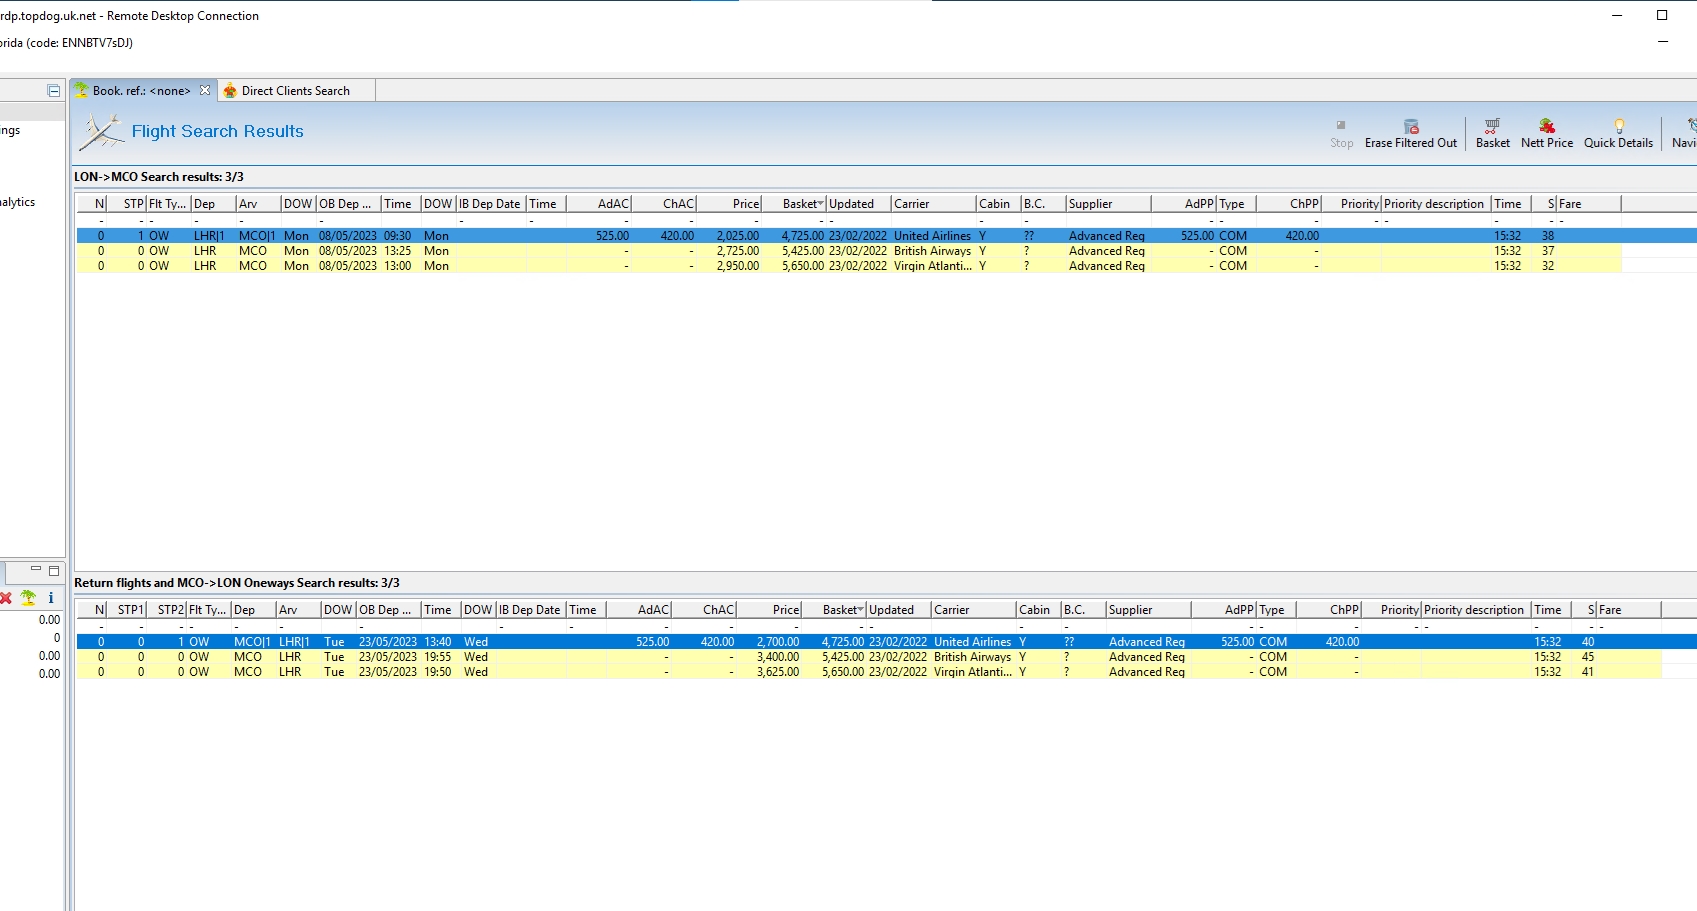Open the Basket from the toolbar
Viewport: 1697px width, 911px height.
(x=1492, y=134)
